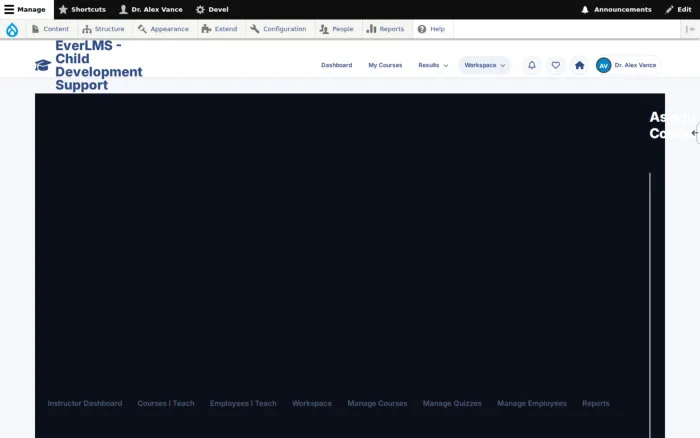Open the Reports admin menu
The height and width of the screenshot is (438, 700).
click(x=385, y=29)
